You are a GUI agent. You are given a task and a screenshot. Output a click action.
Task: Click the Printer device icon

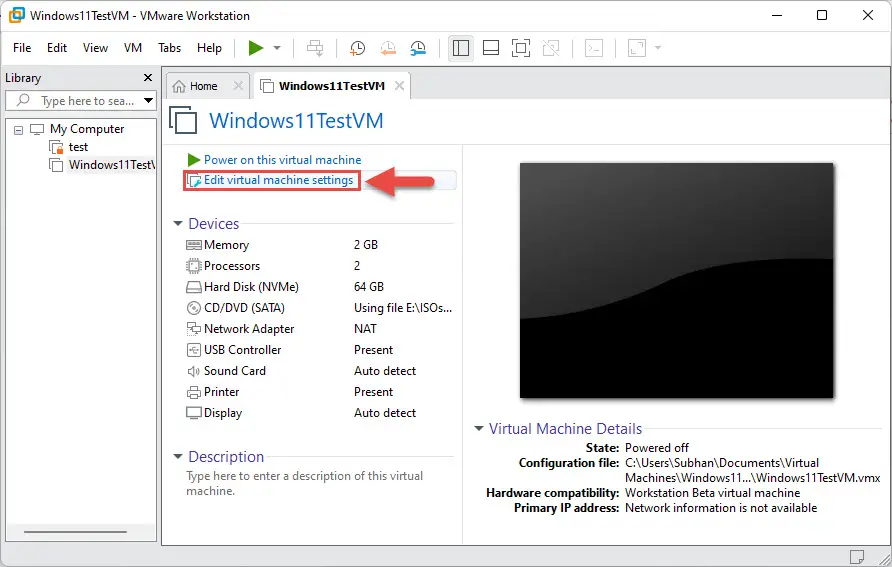[193, 392]
